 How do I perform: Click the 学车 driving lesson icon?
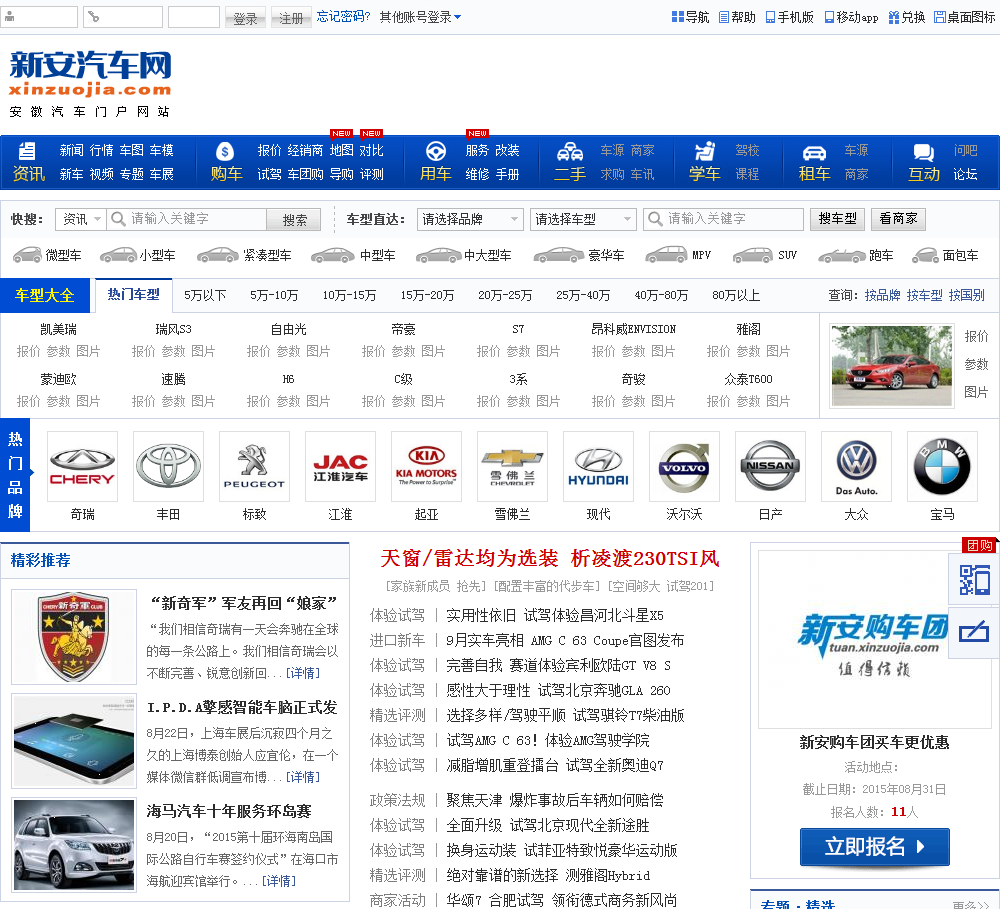[705, 151]
